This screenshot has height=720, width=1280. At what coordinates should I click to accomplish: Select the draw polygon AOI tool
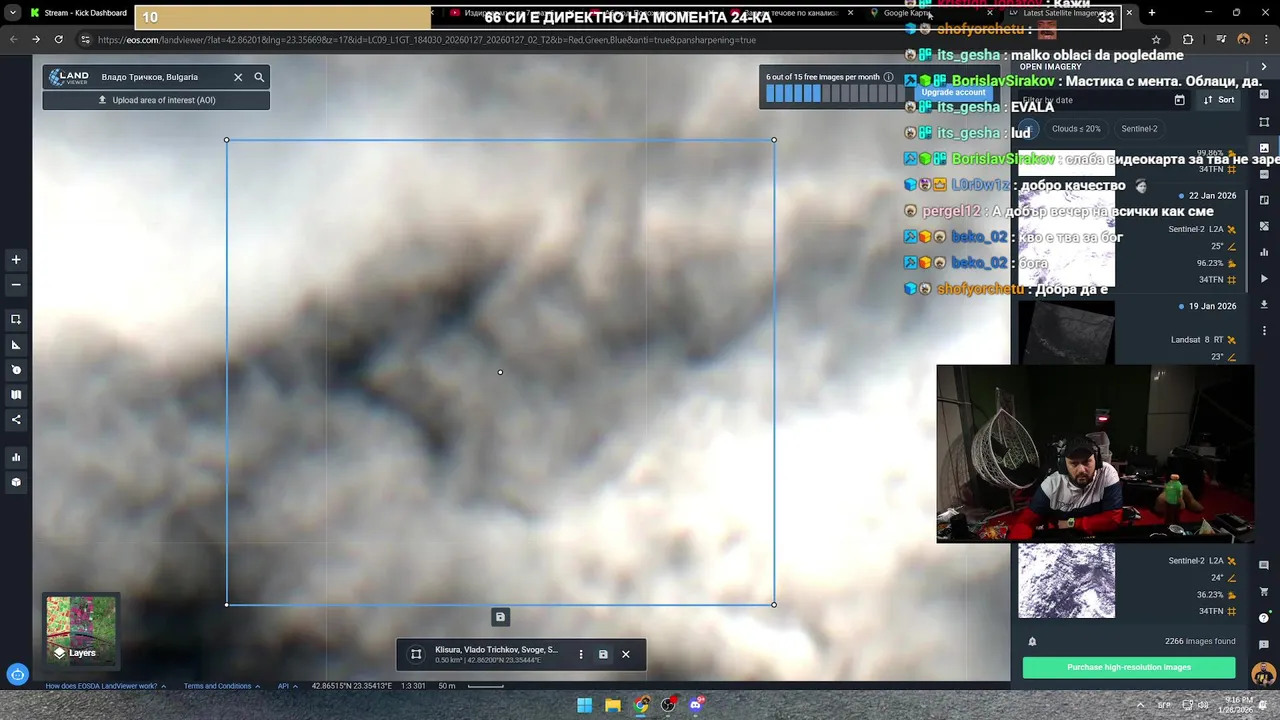click(16, 345)
